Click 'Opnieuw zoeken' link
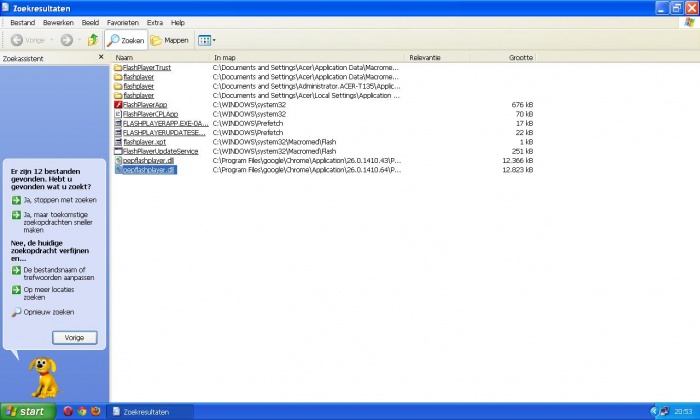700x420 pixels. [50, 312]
